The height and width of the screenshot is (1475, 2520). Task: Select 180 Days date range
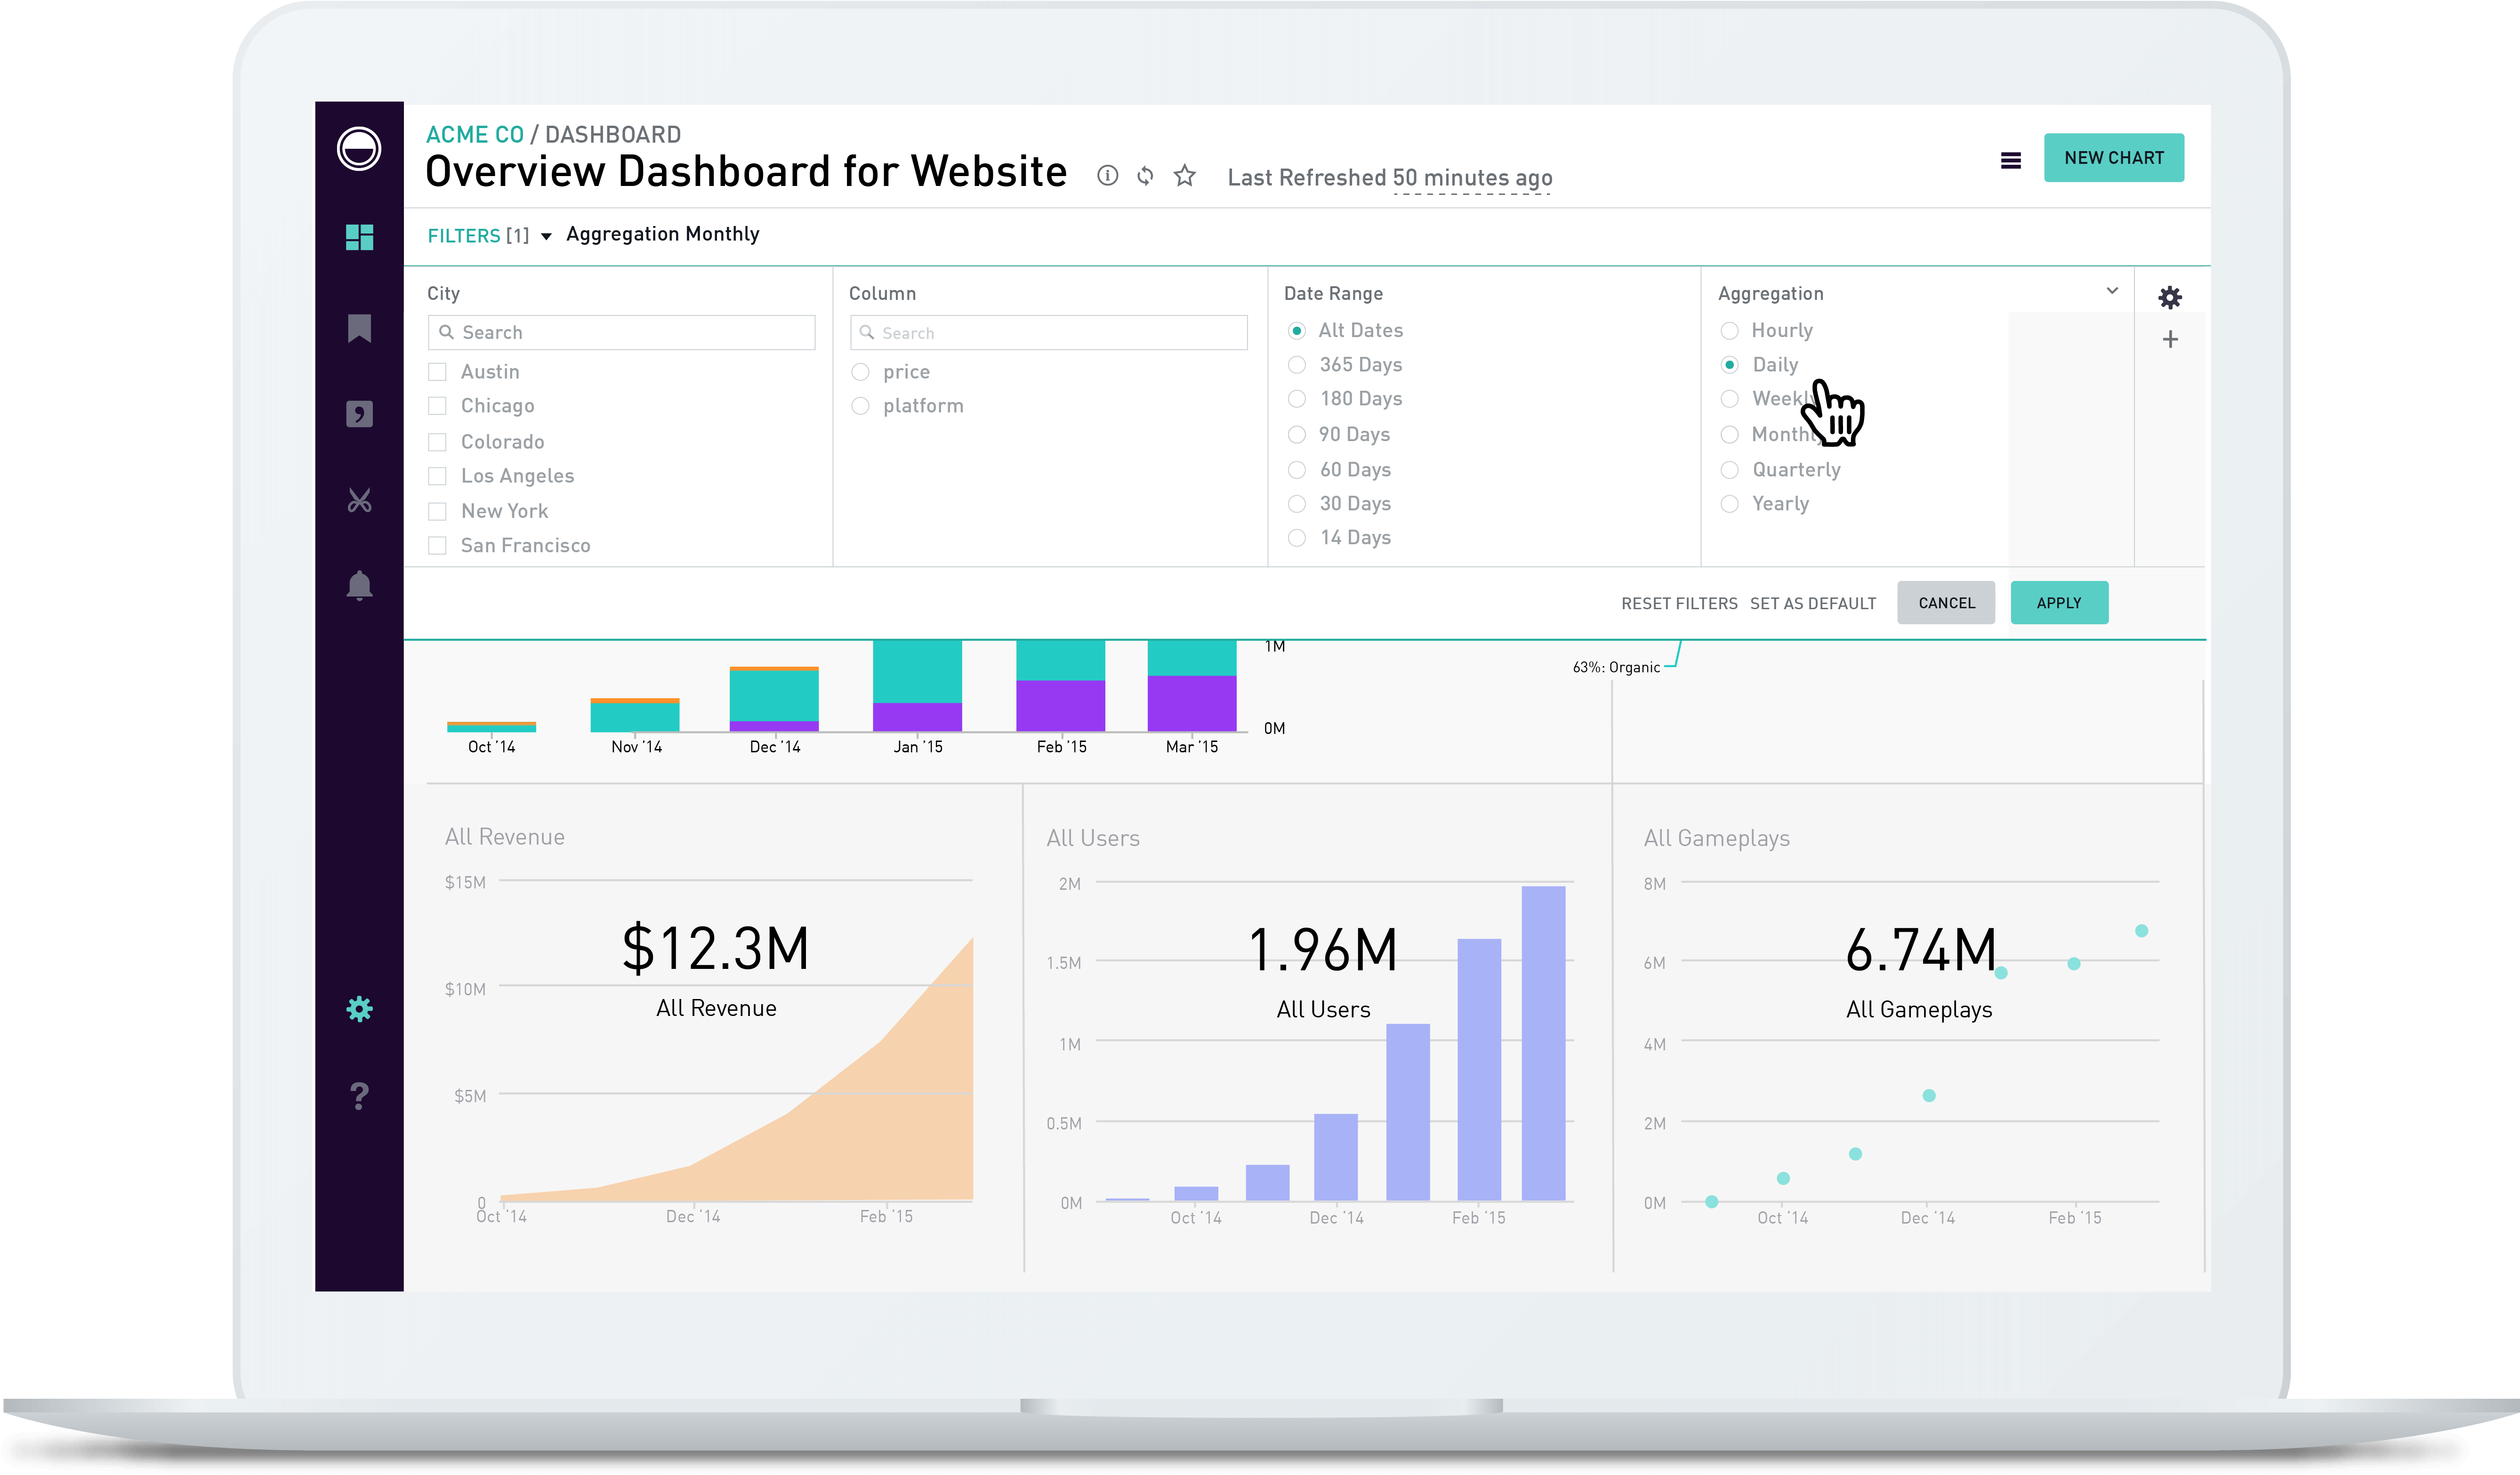click(x=1297, y=399)
